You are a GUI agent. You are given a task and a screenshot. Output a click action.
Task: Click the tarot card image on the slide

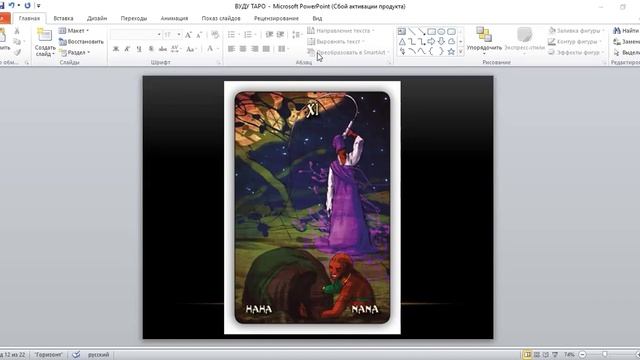[x=312, y=207]
